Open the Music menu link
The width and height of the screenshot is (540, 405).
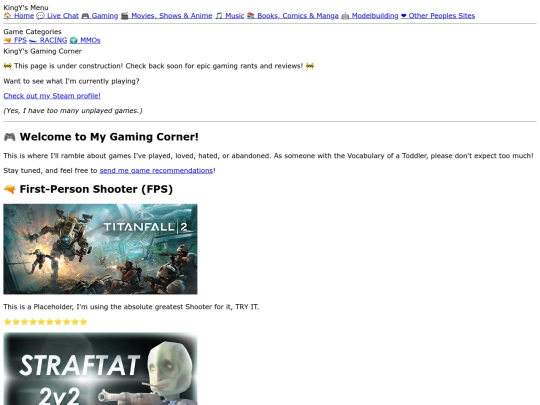[229, 16]
